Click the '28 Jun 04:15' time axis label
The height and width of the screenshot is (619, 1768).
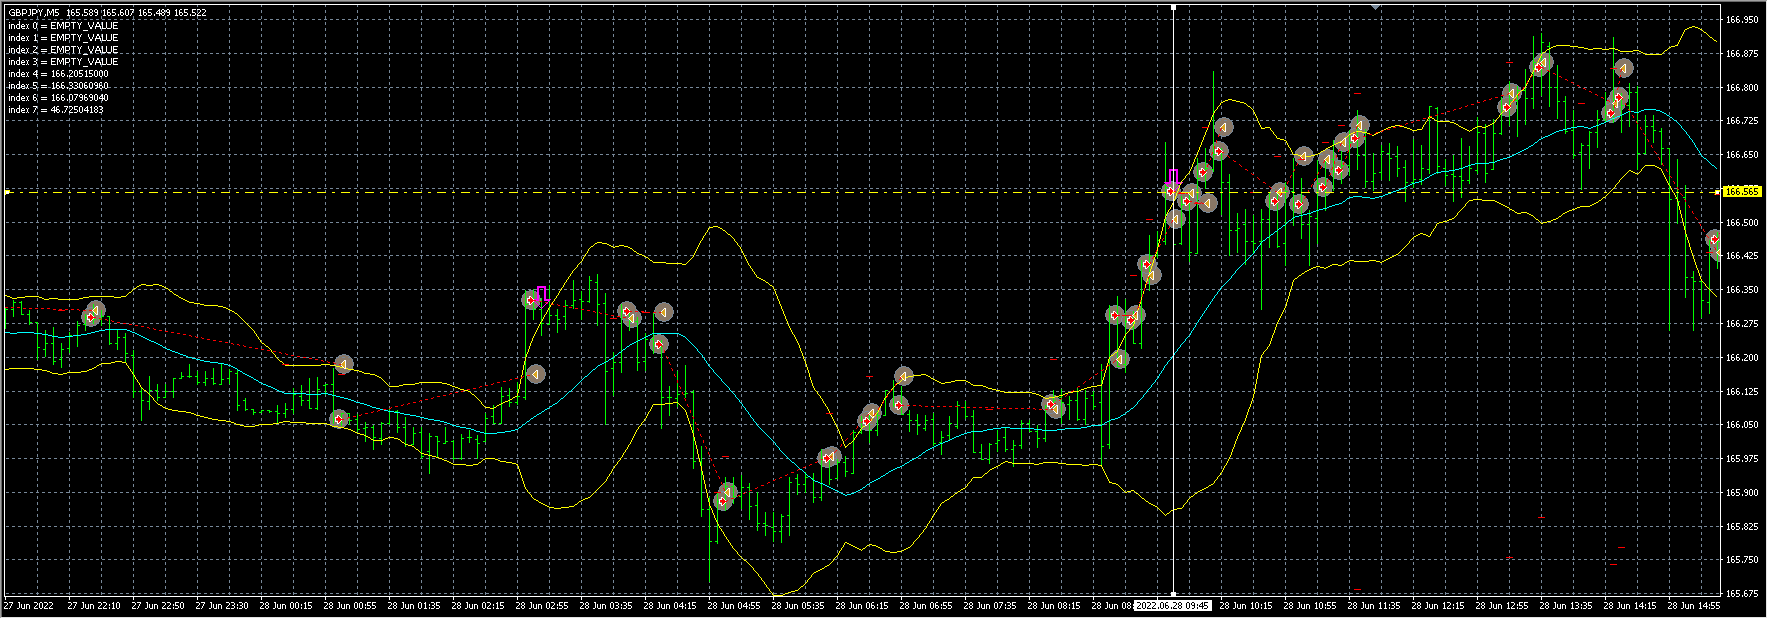click(x=670, y=605)
